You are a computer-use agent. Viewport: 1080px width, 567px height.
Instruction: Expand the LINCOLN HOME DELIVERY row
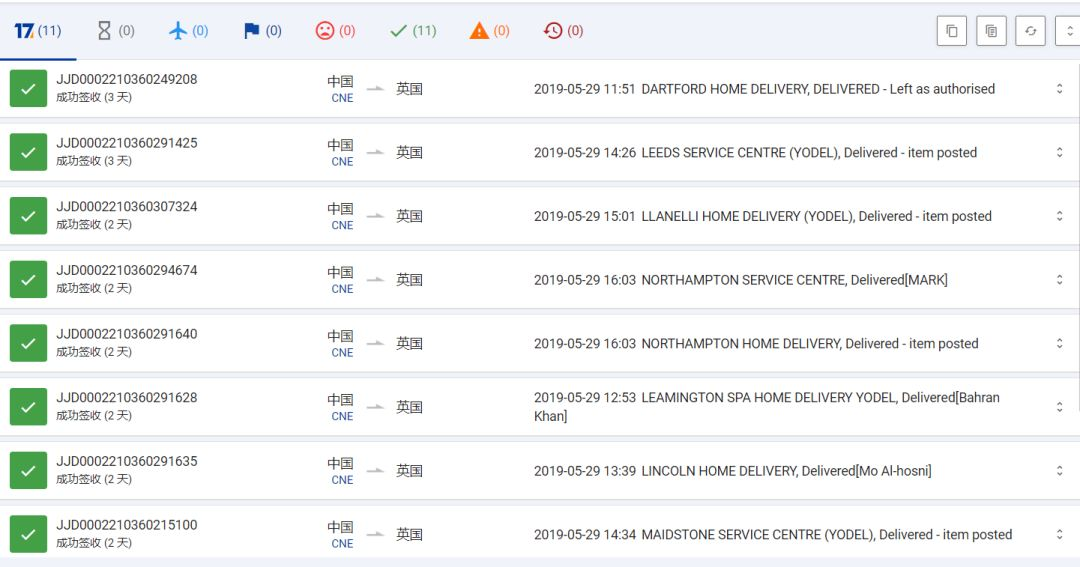click(x=1059, y=471)
